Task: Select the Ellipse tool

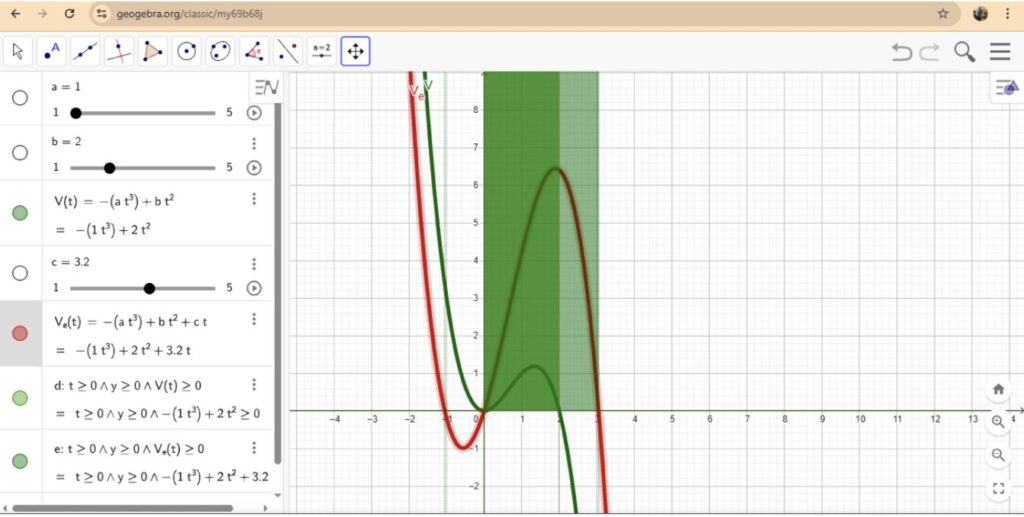Action: click(x=221, y=51)
